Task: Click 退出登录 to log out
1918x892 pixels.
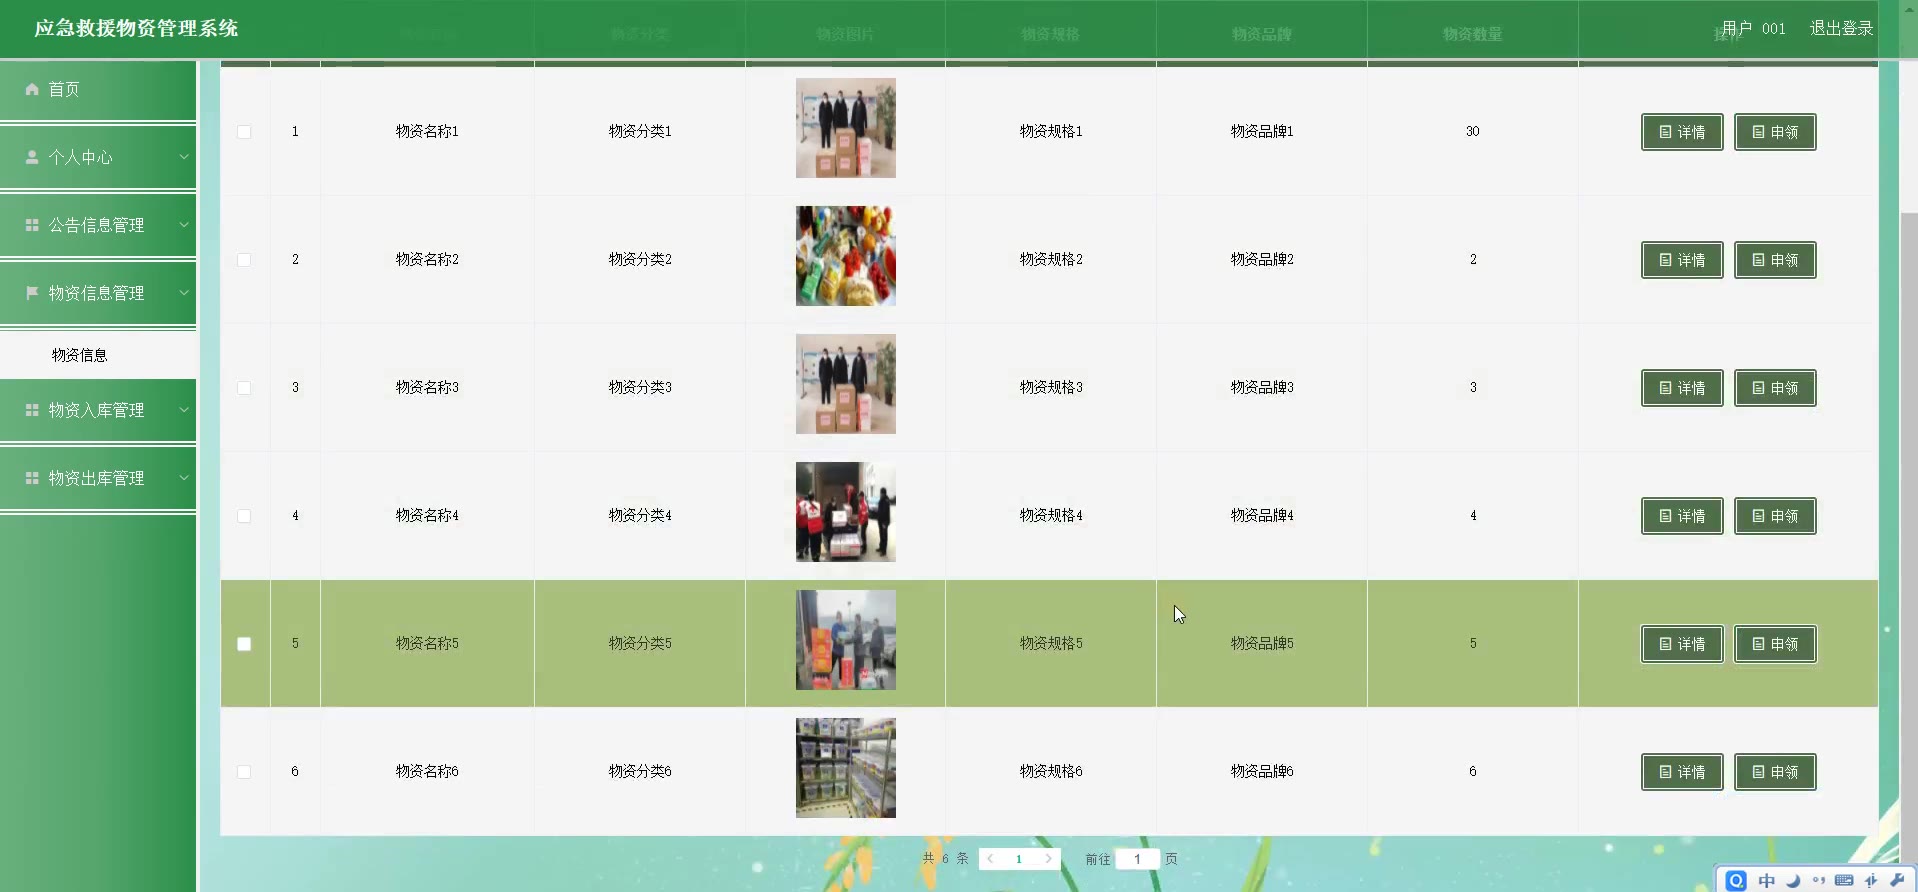Action: (x=1841, y=28)
